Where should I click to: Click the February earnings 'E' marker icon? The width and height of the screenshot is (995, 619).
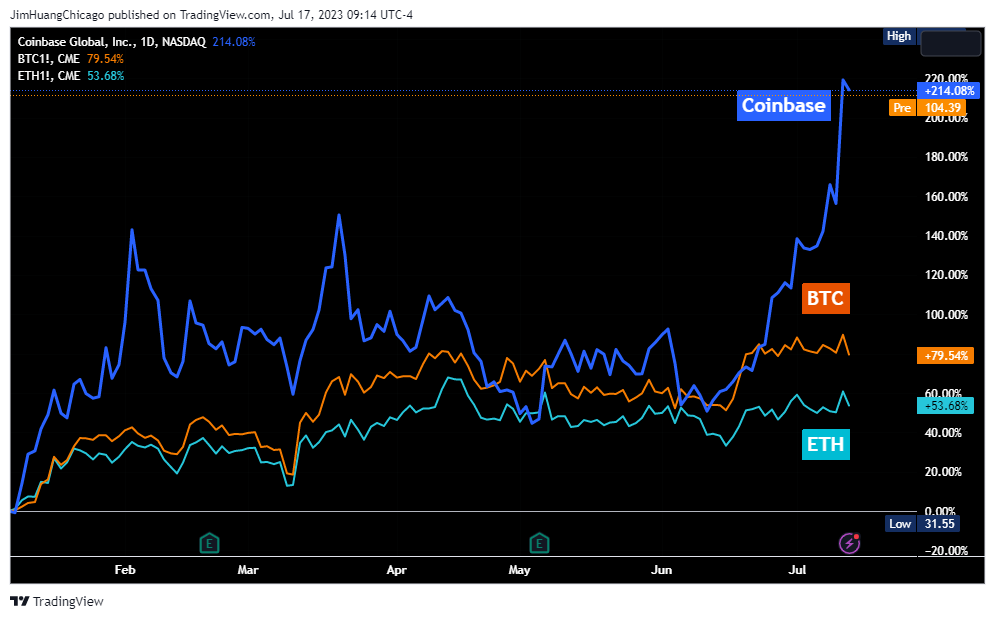(x=209, y=543)
